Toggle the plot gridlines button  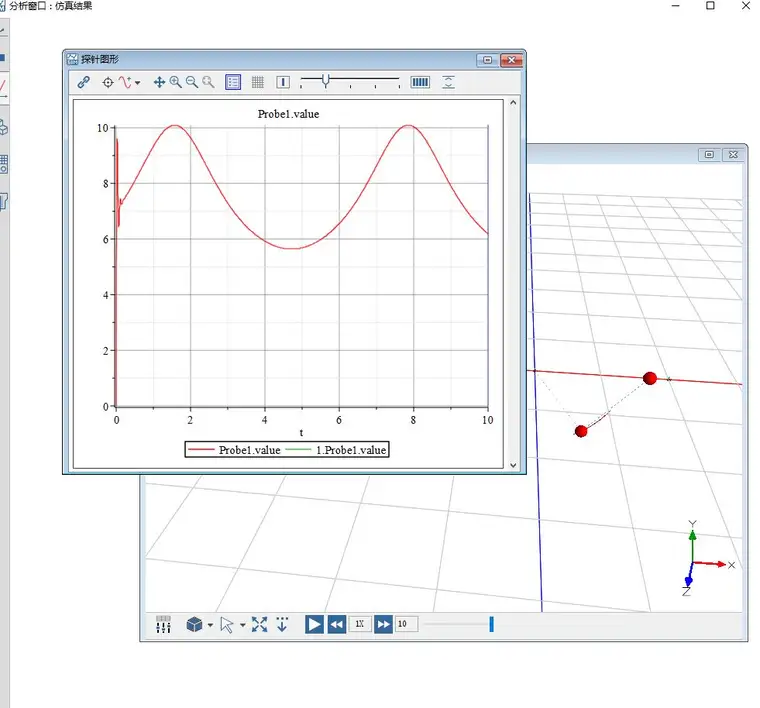258,82
